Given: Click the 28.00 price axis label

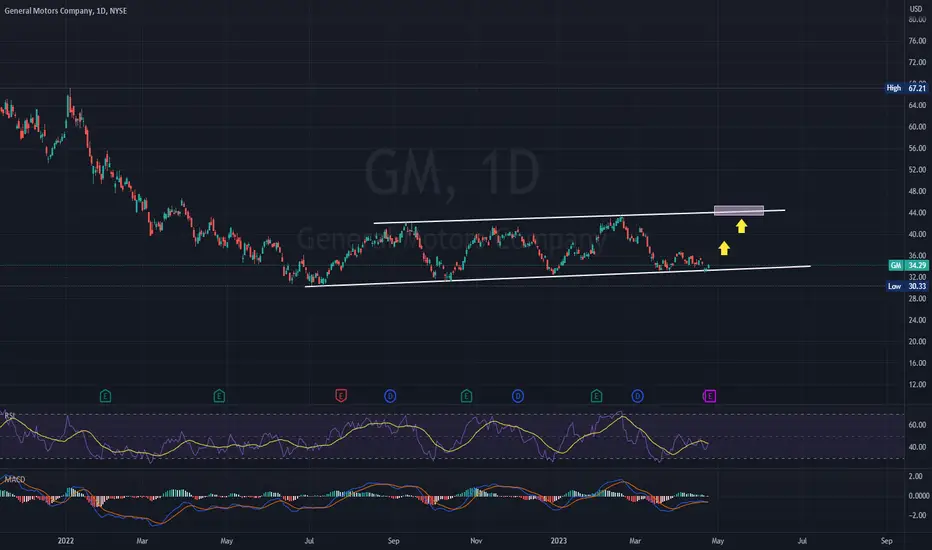Looking at the screenshot, I should [x=917, y=298].
